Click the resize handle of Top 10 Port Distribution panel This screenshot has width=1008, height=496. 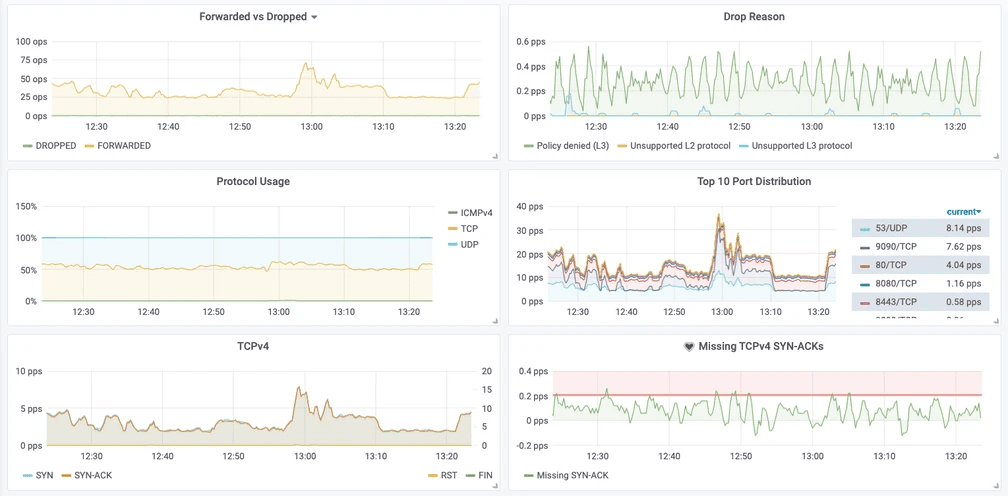[x=995, y=320]
